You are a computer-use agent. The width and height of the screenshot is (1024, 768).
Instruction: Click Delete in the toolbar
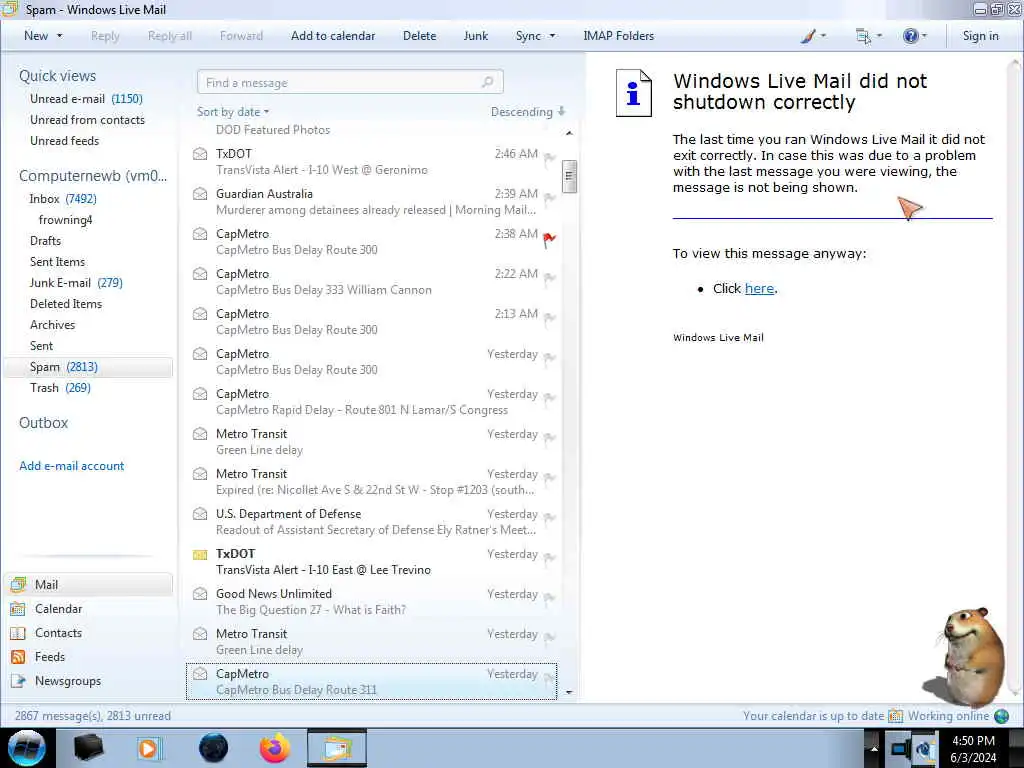(x=419, y=36)
